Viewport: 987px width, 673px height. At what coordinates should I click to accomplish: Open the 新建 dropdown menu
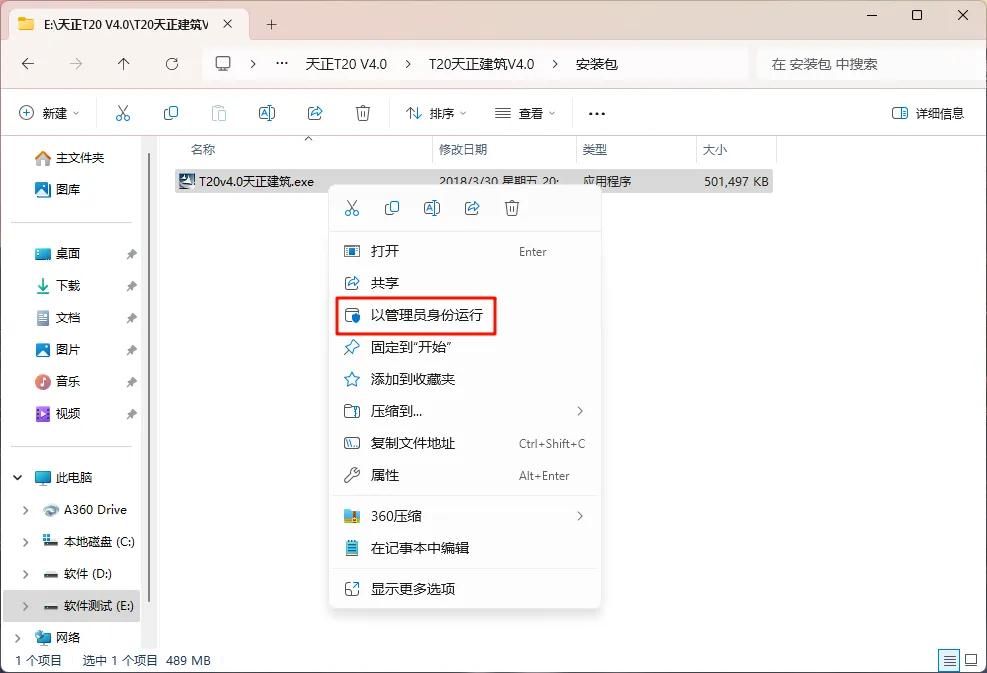[x=49, y=113]
